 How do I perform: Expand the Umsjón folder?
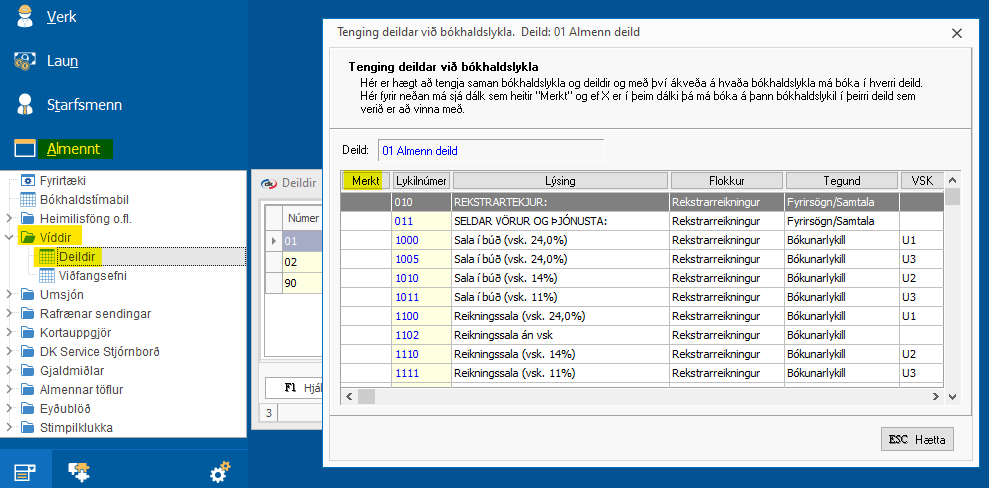(9, 294)
